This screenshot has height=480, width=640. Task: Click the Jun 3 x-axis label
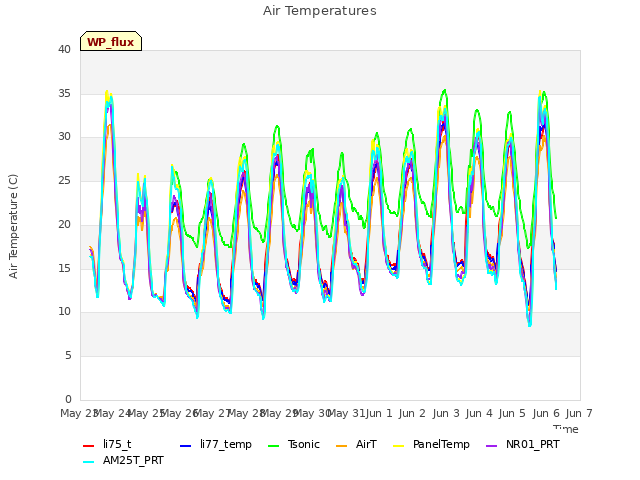tap(446, 413)
